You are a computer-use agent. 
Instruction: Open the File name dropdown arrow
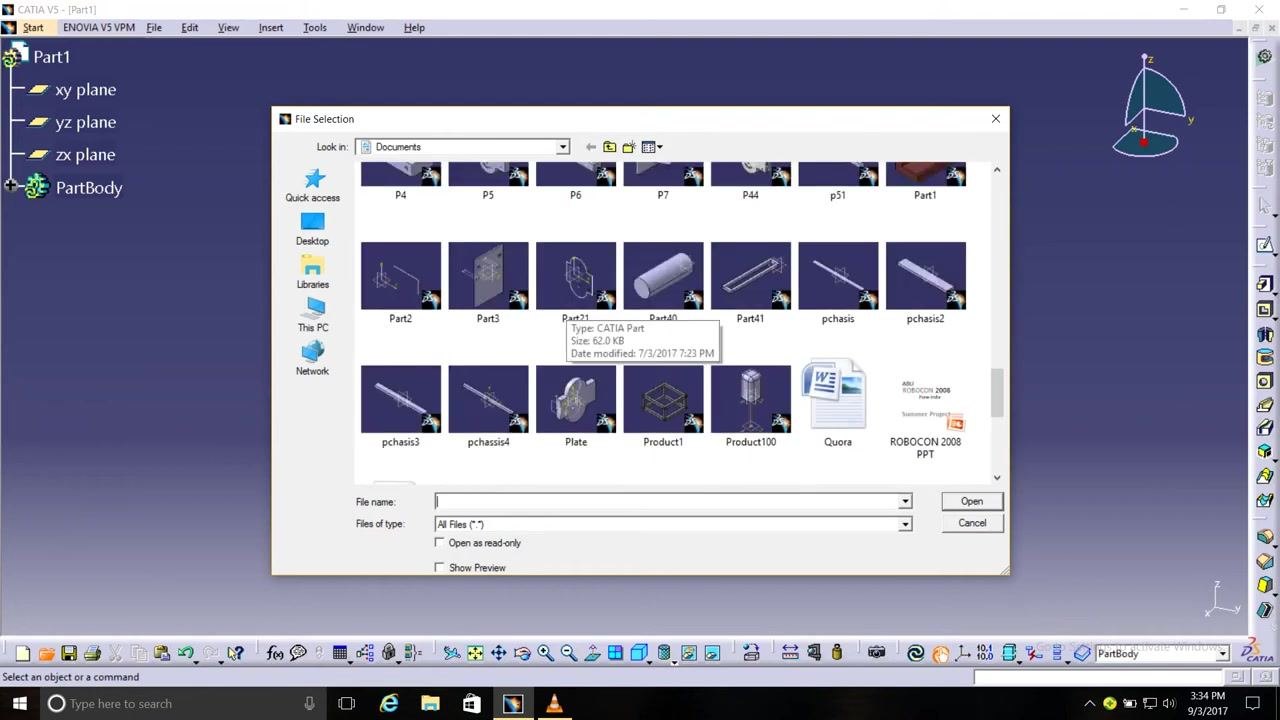905,502
